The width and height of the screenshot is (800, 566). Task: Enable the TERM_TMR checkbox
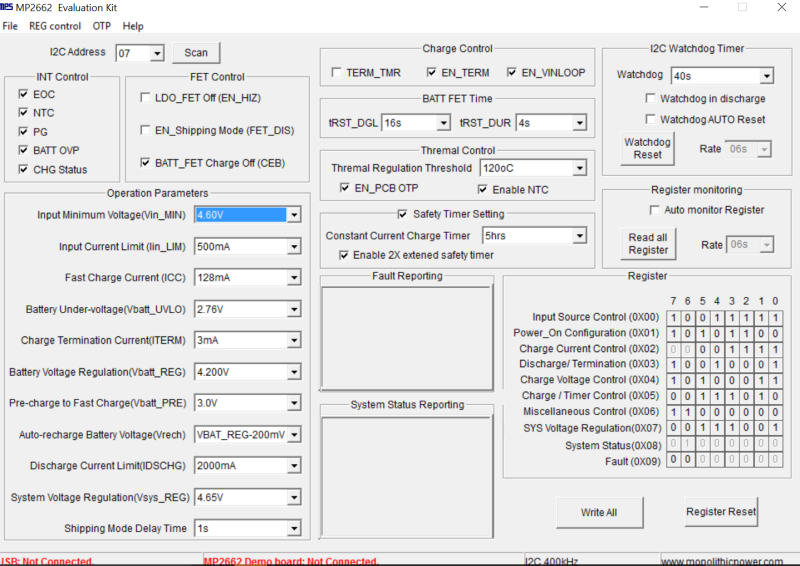(x=336, y=72)
